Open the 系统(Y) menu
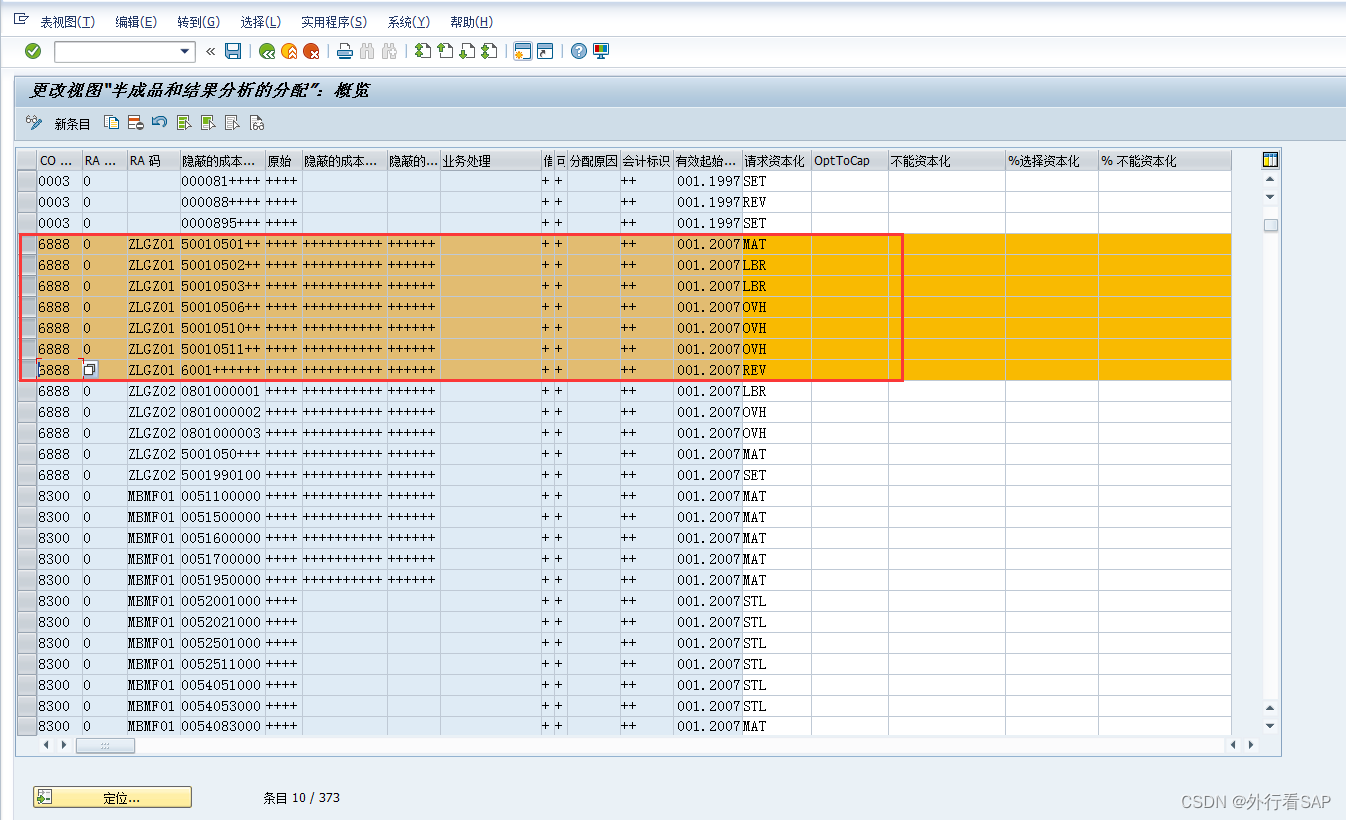The height and width of the screenshot is (820, 1346). 408,22
